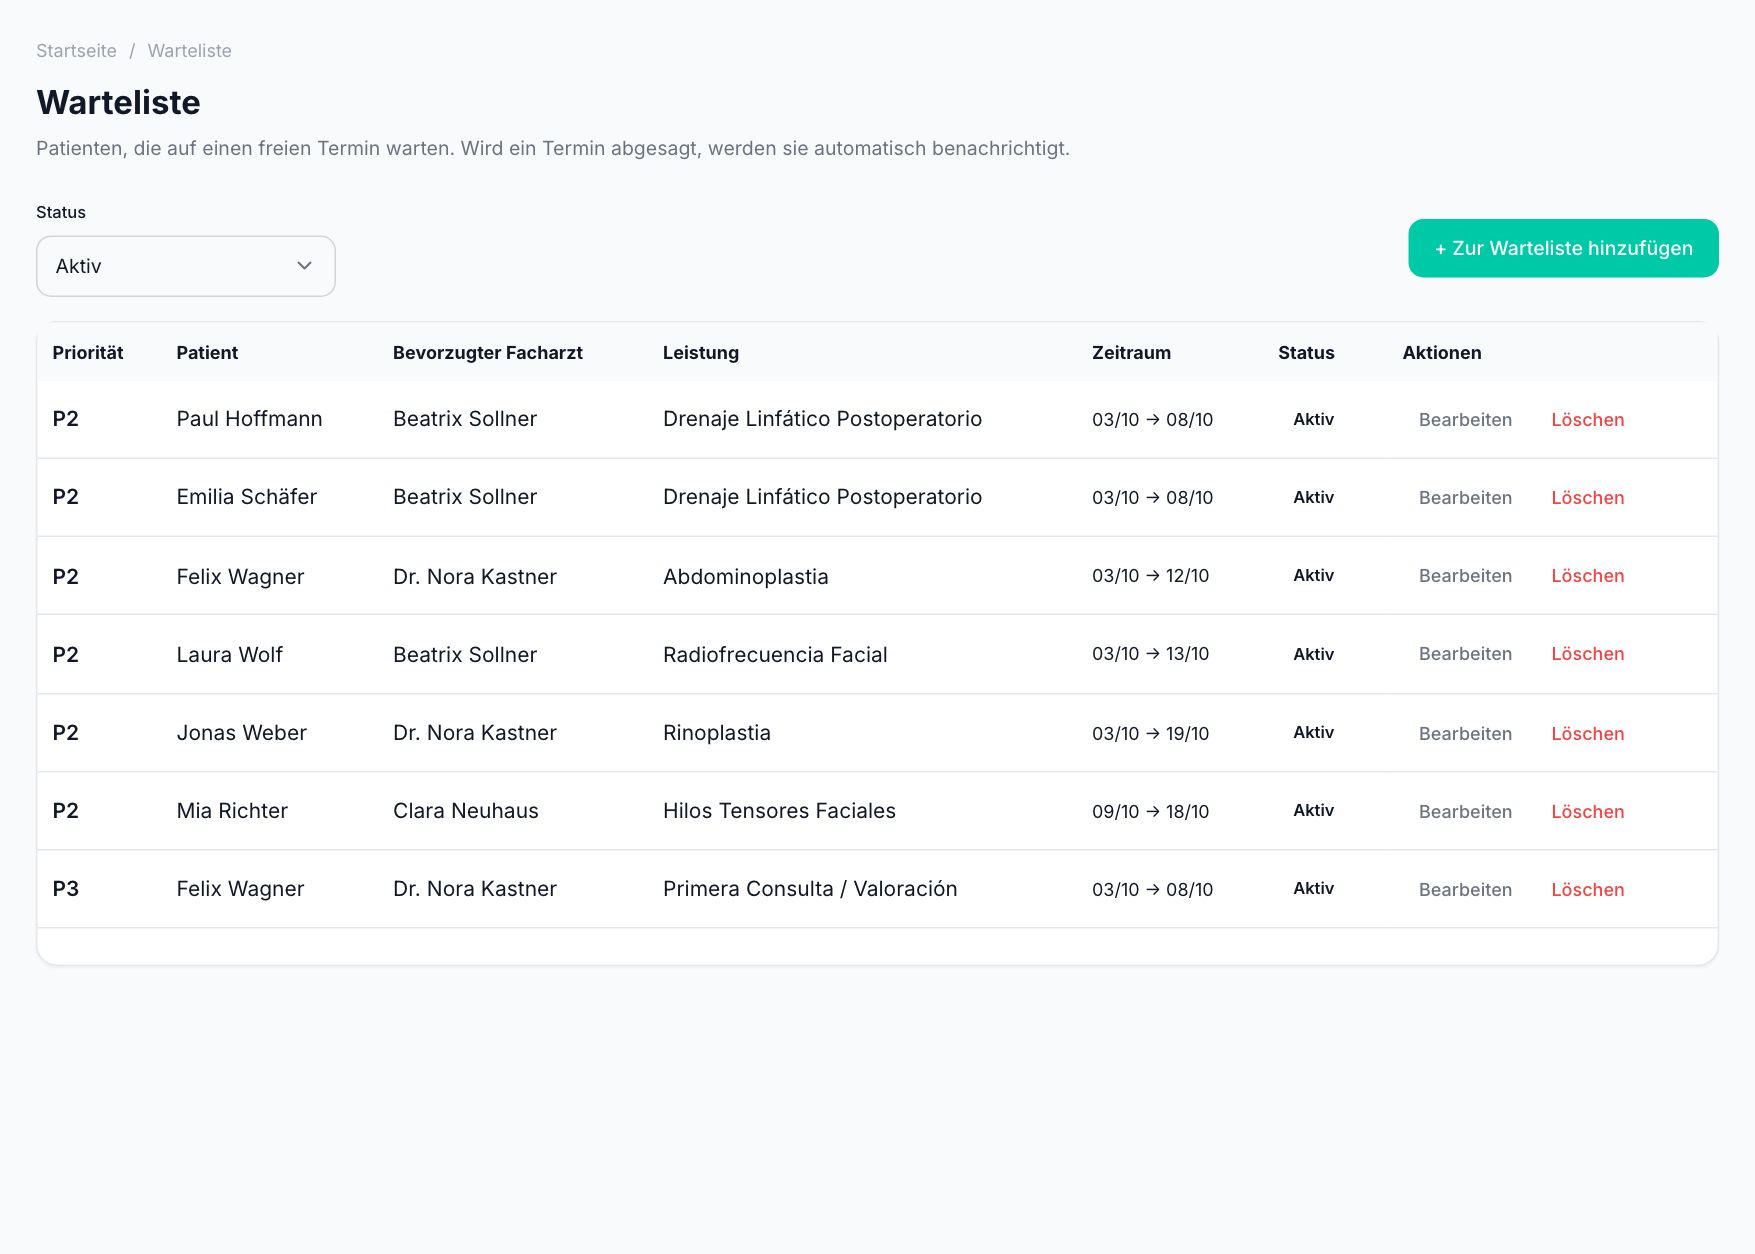Edit the Primera Consulta / Valoración entry
Image resolution: width=1755 pixels, height=1254 pixels.
(1465, 890)
